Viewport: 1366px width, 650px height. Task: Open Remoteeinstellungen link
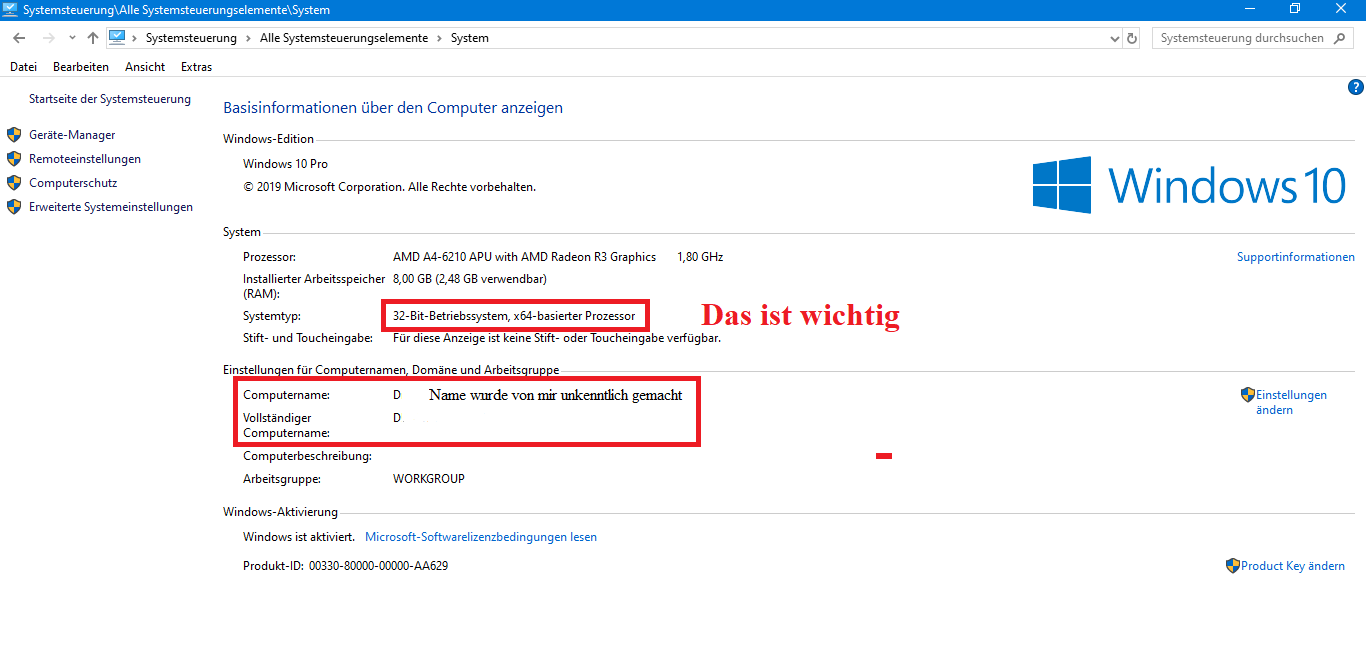pos(85,159)
